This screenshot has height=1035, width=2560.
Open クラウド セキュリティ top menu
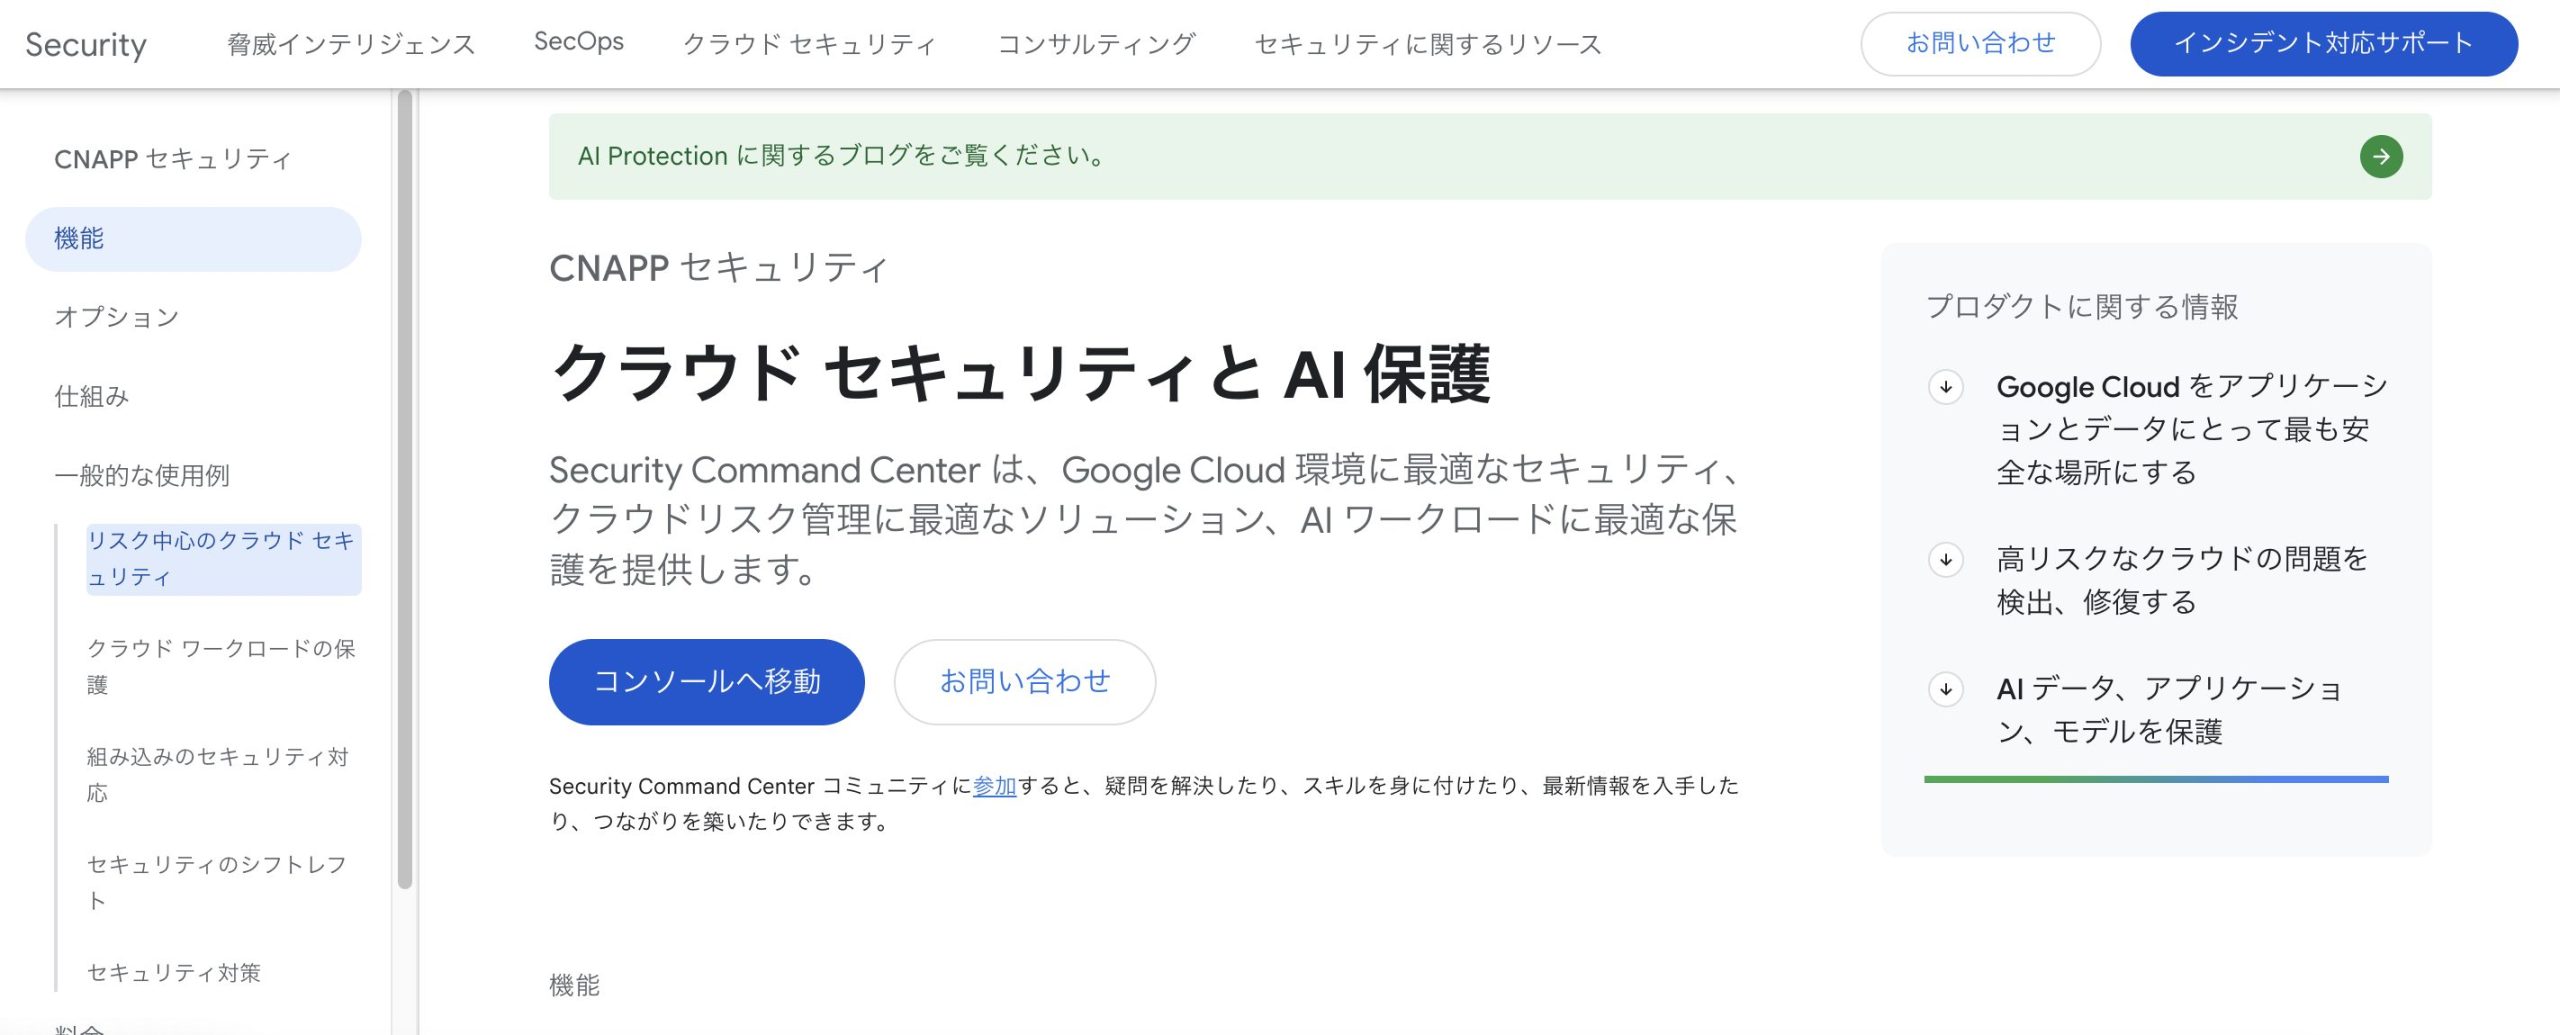pyautogui.click(x=810, y=44)
